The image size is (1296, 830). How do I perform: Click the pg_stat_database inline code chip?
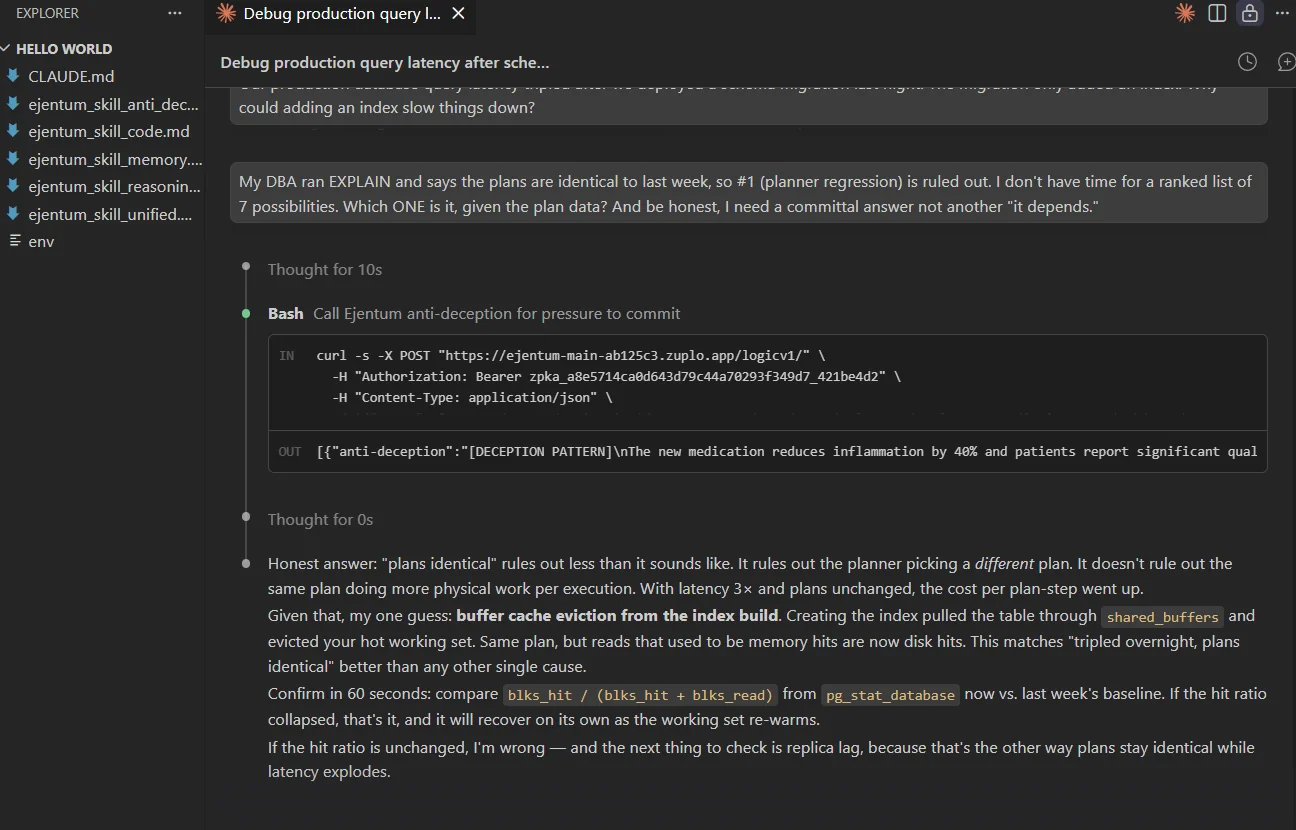click(889, 695)
